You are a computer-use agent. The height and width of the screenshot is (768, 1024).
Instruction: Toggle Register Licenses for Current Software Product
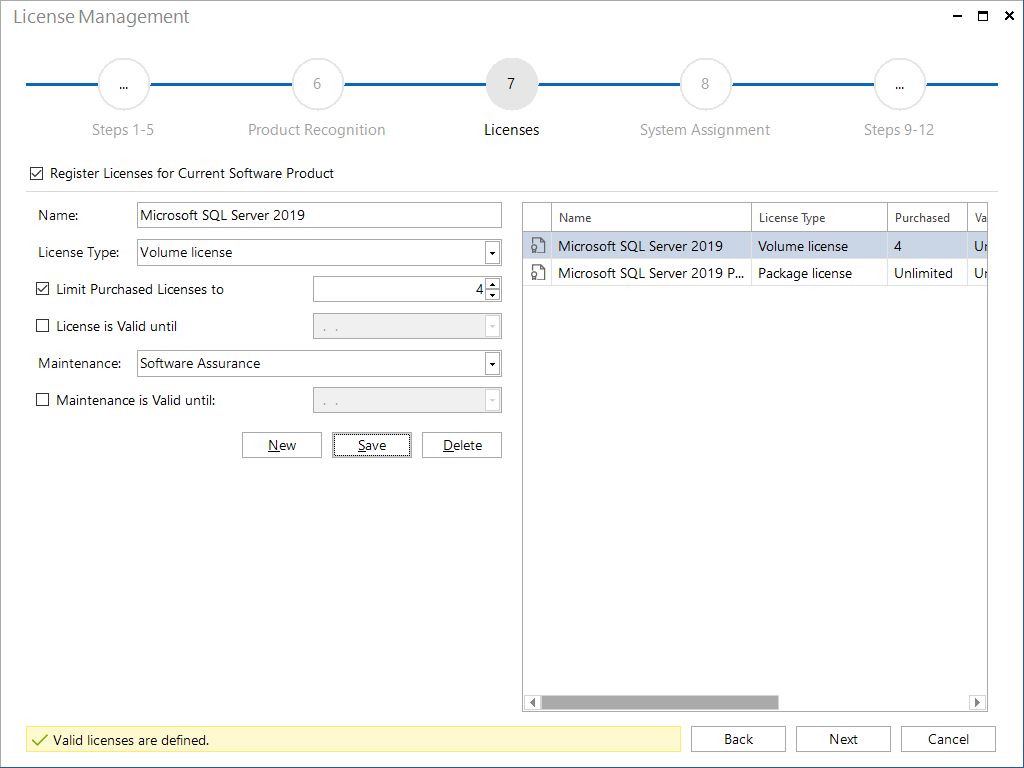[x=37, y=173]
